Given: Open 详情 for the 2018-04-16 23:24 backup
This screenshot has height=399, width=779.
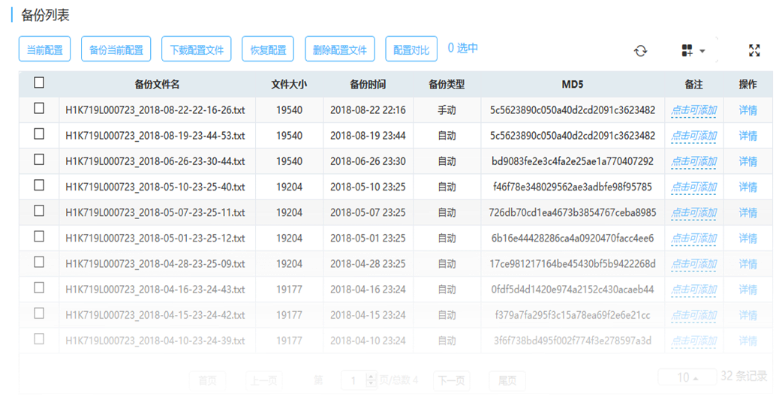Looking at the screenshot, I should tap(748, 290).
